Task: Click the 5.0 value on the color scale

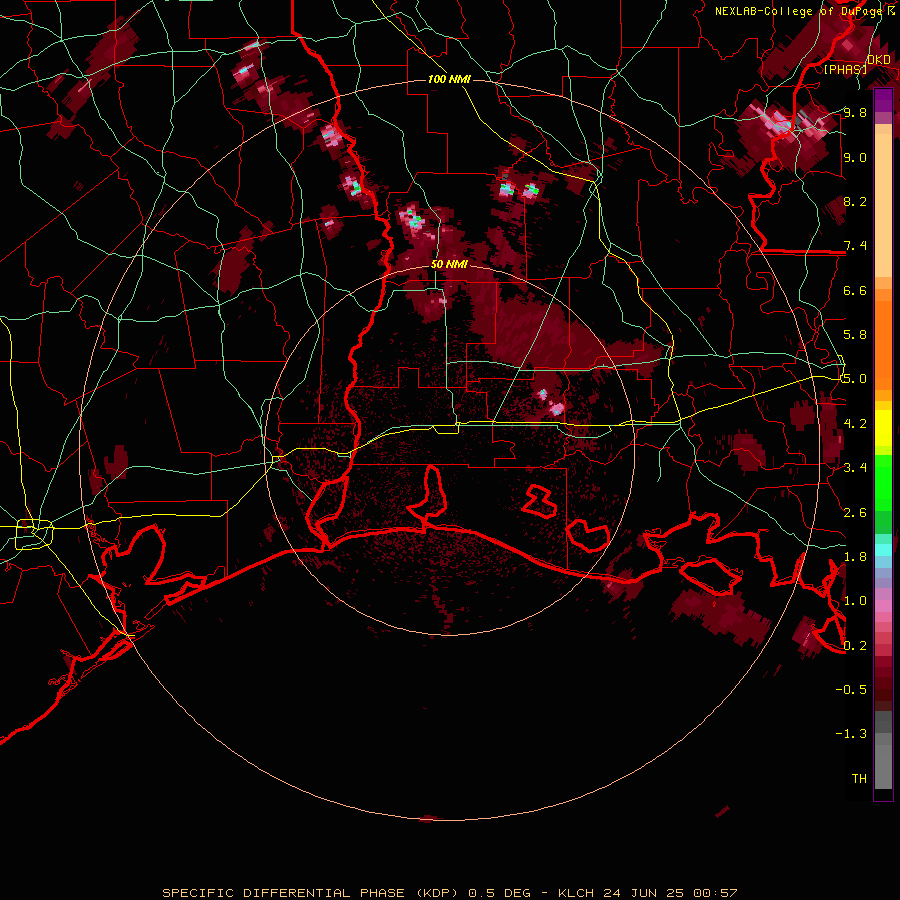Action: 855,379
